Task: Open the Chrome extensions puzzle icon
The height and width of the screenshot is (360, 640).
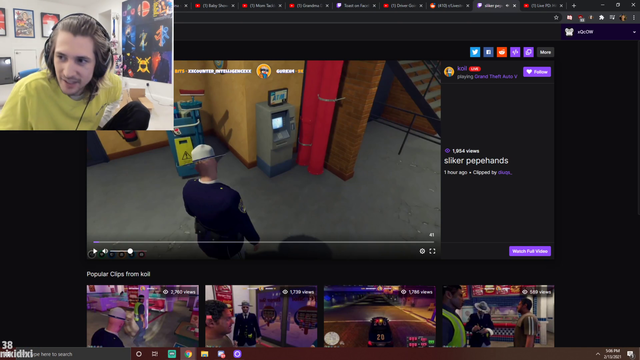Action: click(601, 18)
